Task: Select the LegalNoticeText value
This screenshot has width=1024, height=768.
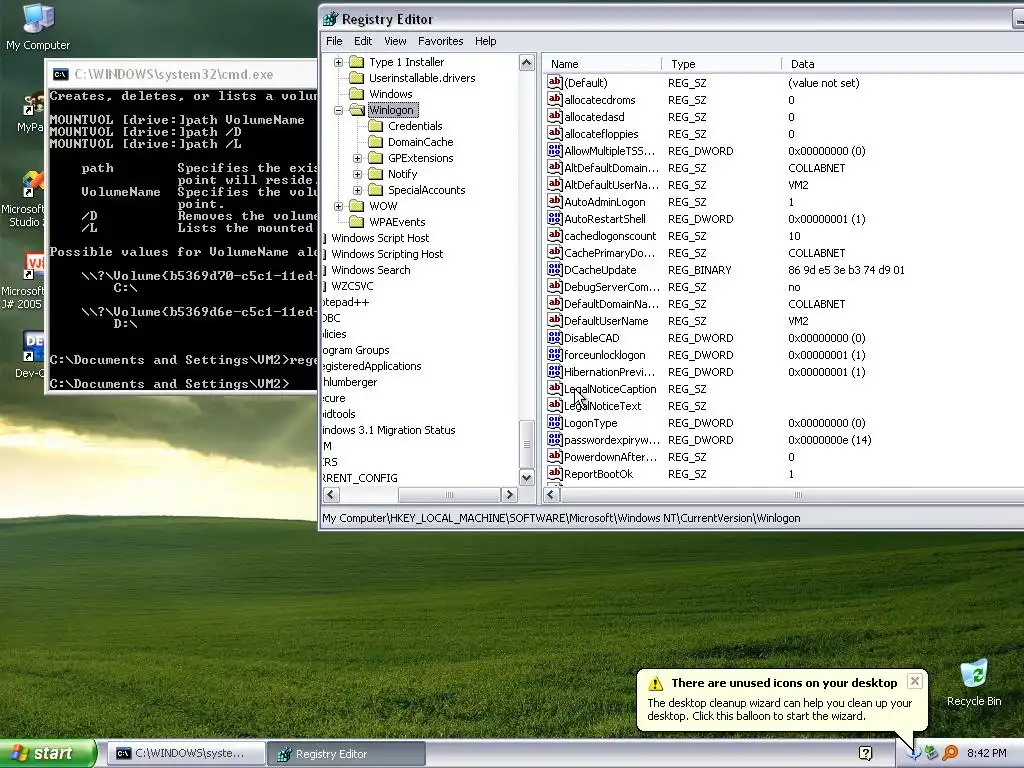Action: coord(603,406)
